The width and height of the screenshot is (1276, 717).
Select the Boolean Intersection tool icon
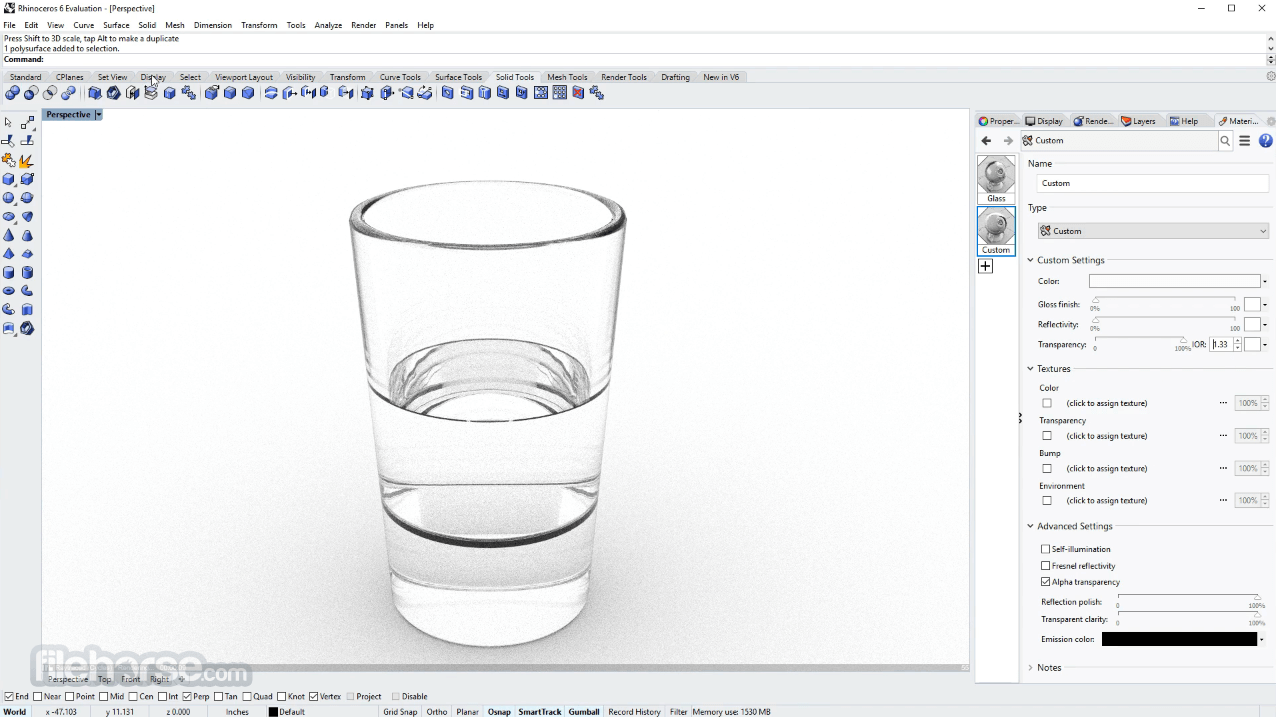[x=50, y=93]
